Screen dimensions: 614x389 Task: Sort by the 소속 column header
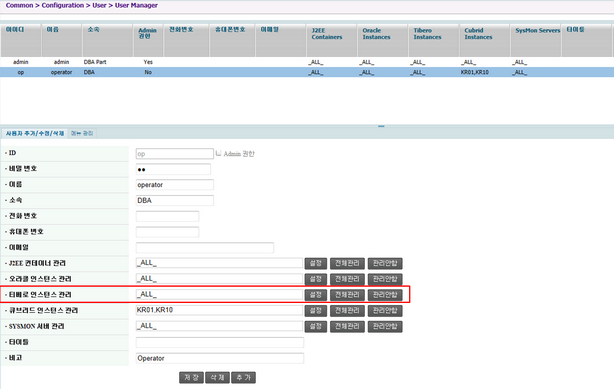(108, 40)
